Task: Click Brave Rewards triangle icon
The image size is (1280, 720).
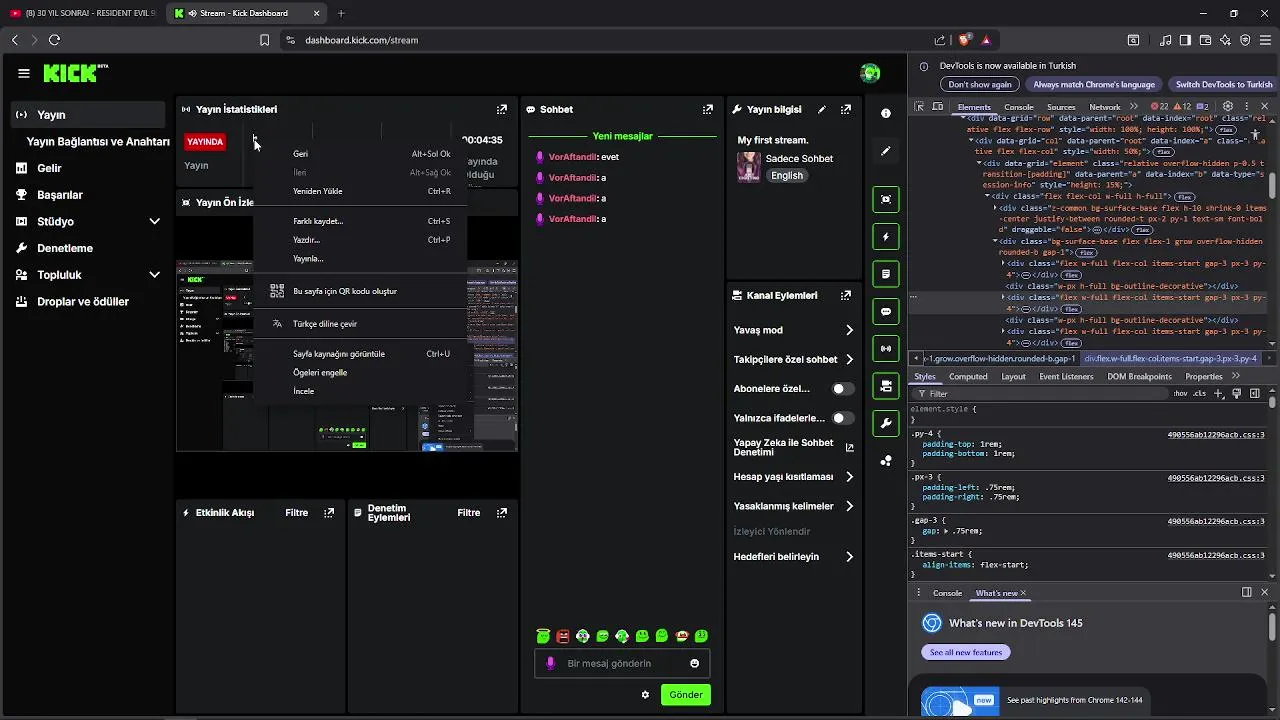Action: pos(986,40)
